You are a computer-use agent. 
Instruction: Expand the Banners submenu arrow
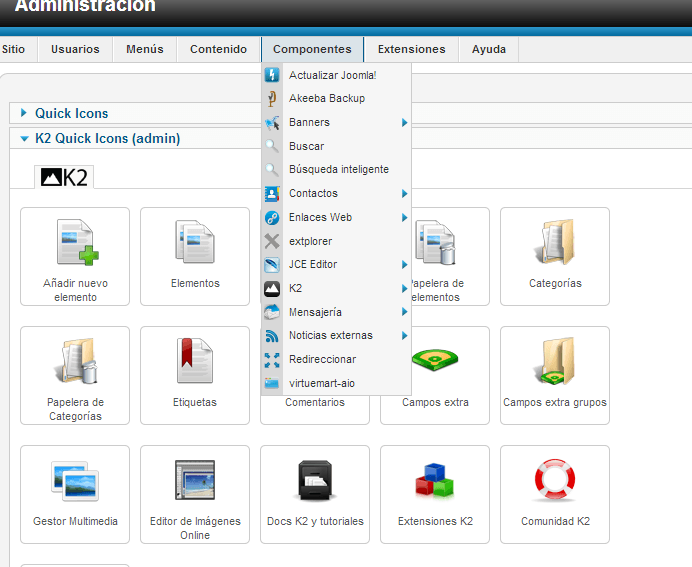click(x=404, y=123)
